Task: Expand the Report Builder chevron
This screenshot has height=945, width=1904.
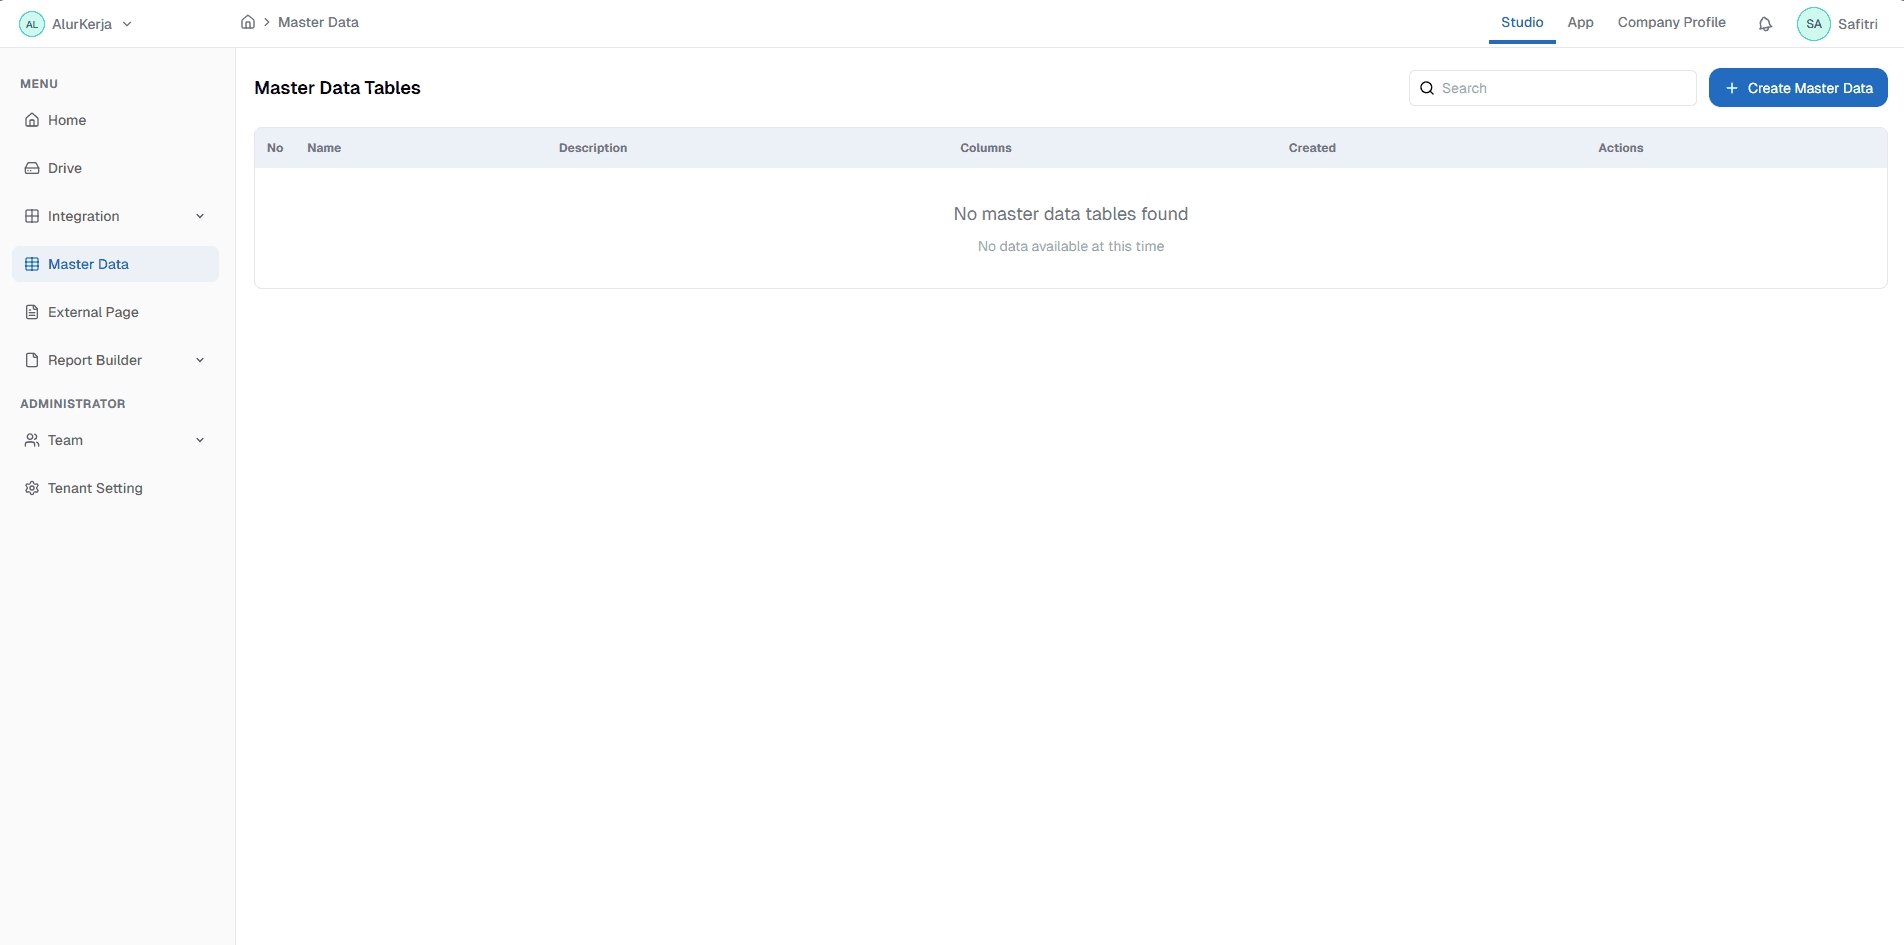Action: (200, 360)
